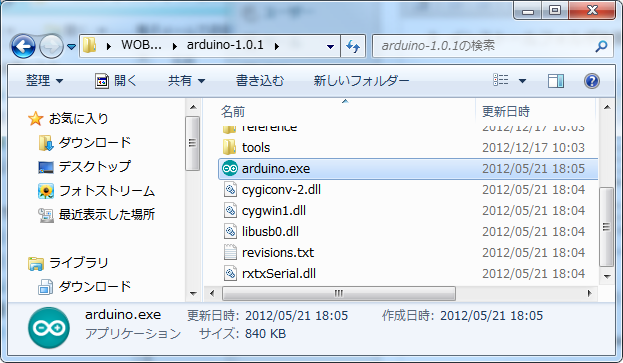This screenshot has width=623, height=363.
Task: Click the cygwin1.dll file icon
Action: (x=230, y=210)
